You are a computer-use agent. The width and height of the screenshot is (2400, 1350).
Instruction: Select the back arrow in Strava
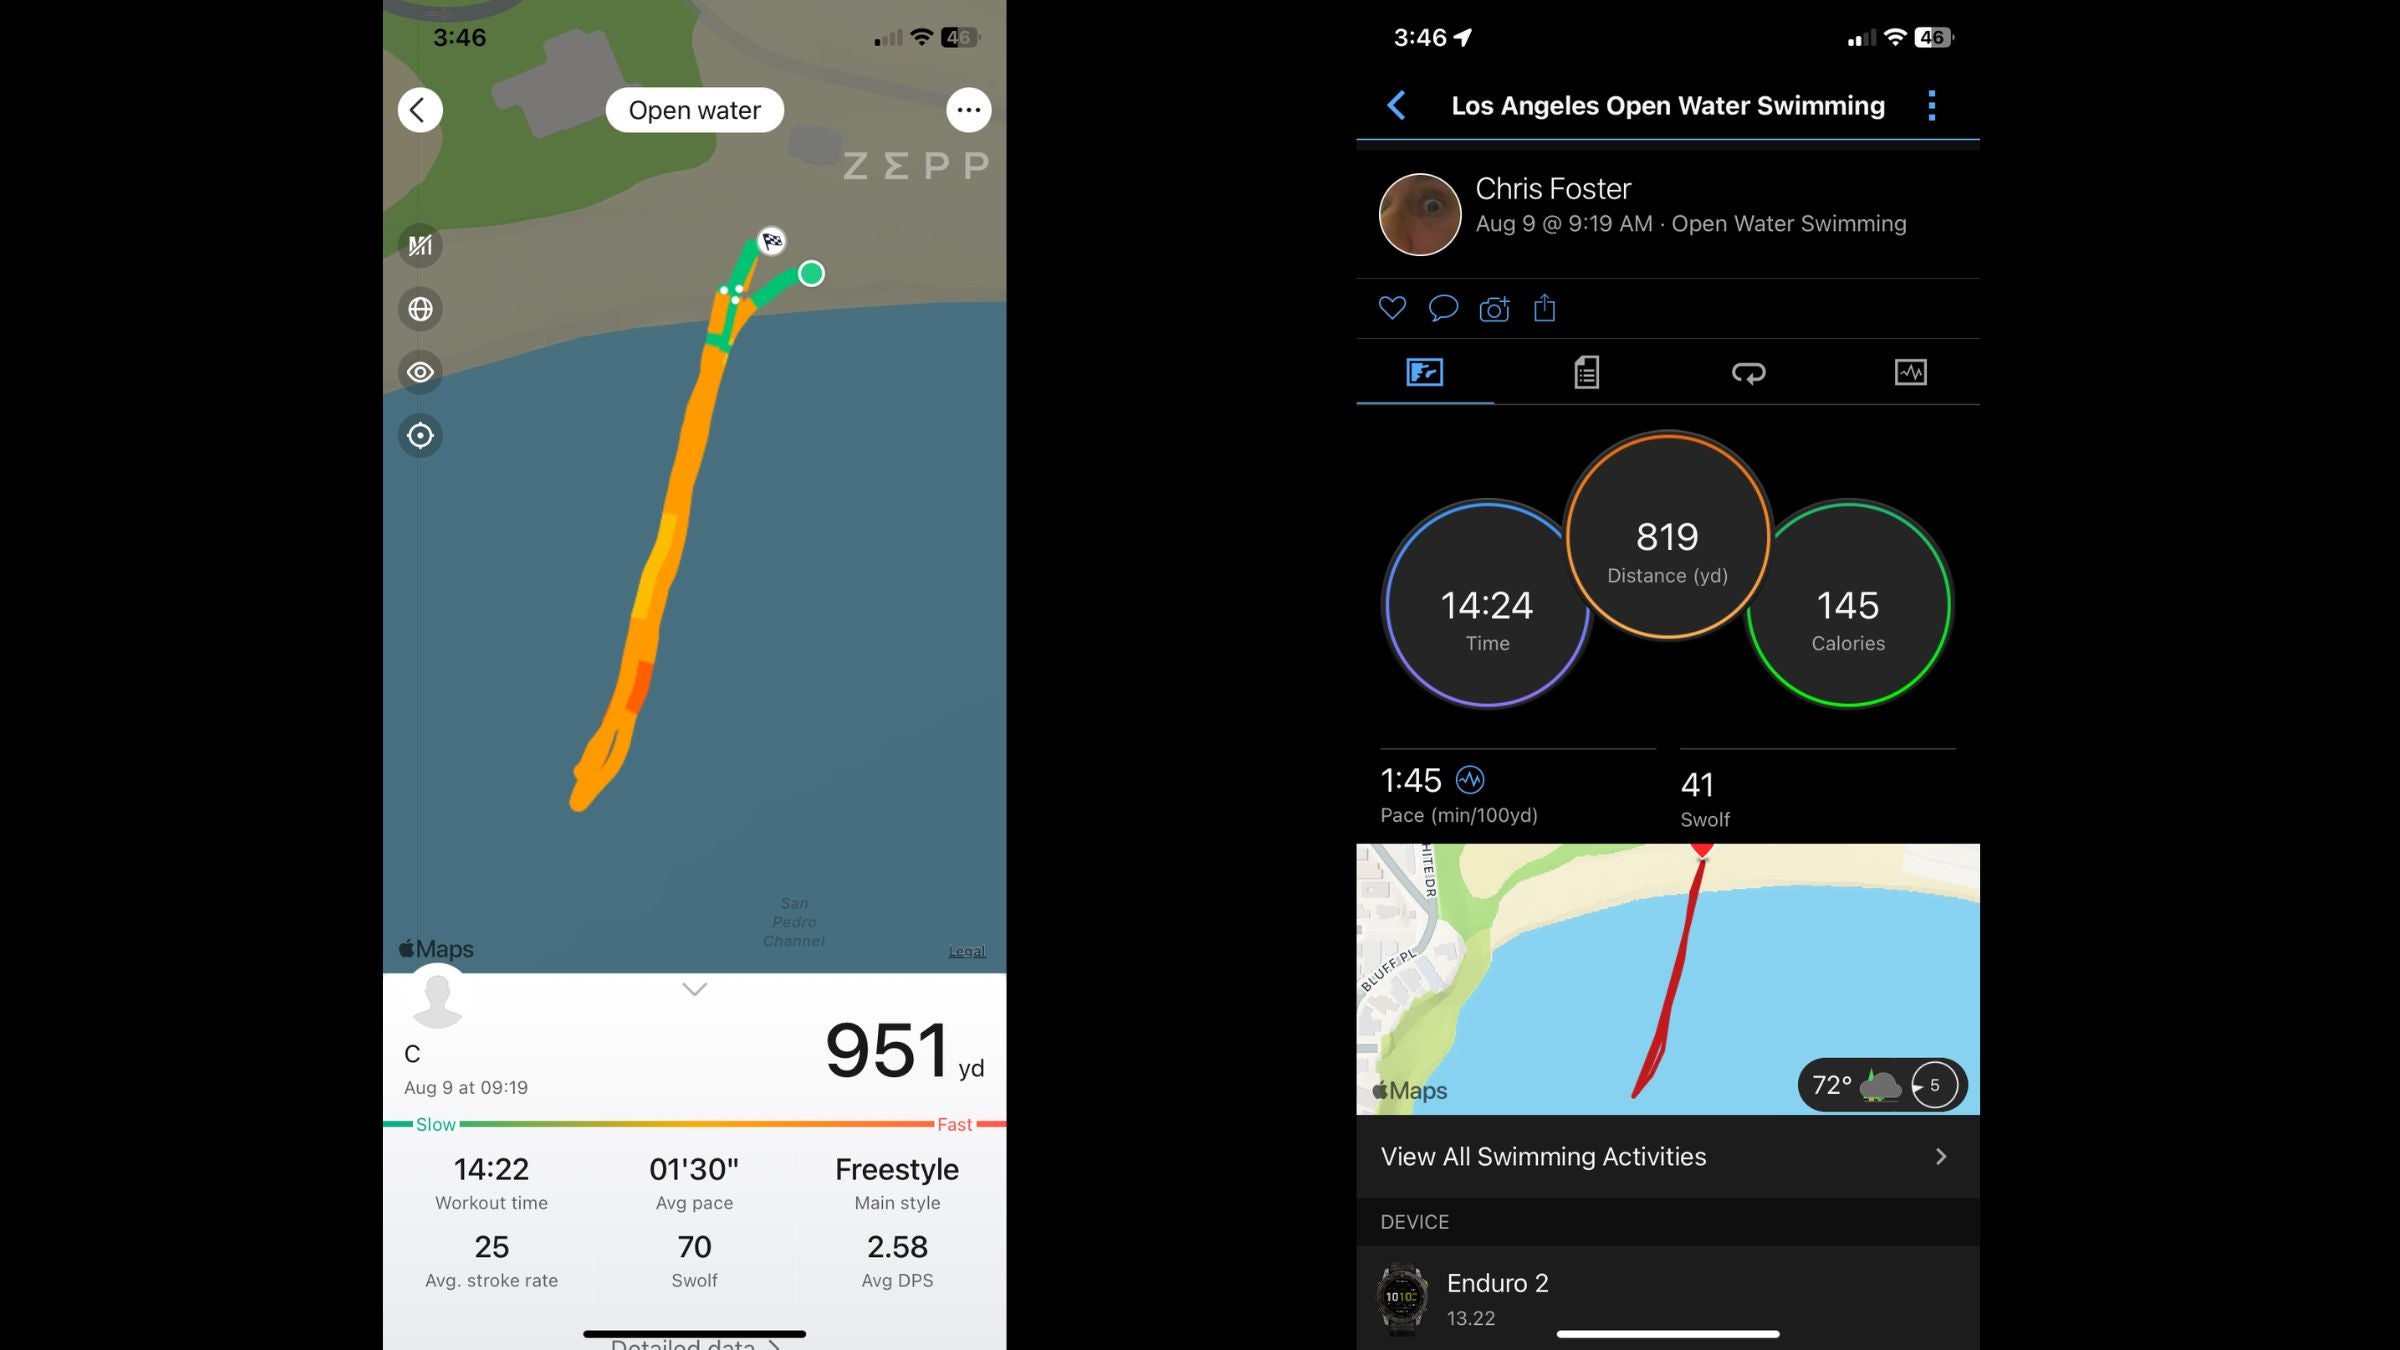[x=1395, y=105]
